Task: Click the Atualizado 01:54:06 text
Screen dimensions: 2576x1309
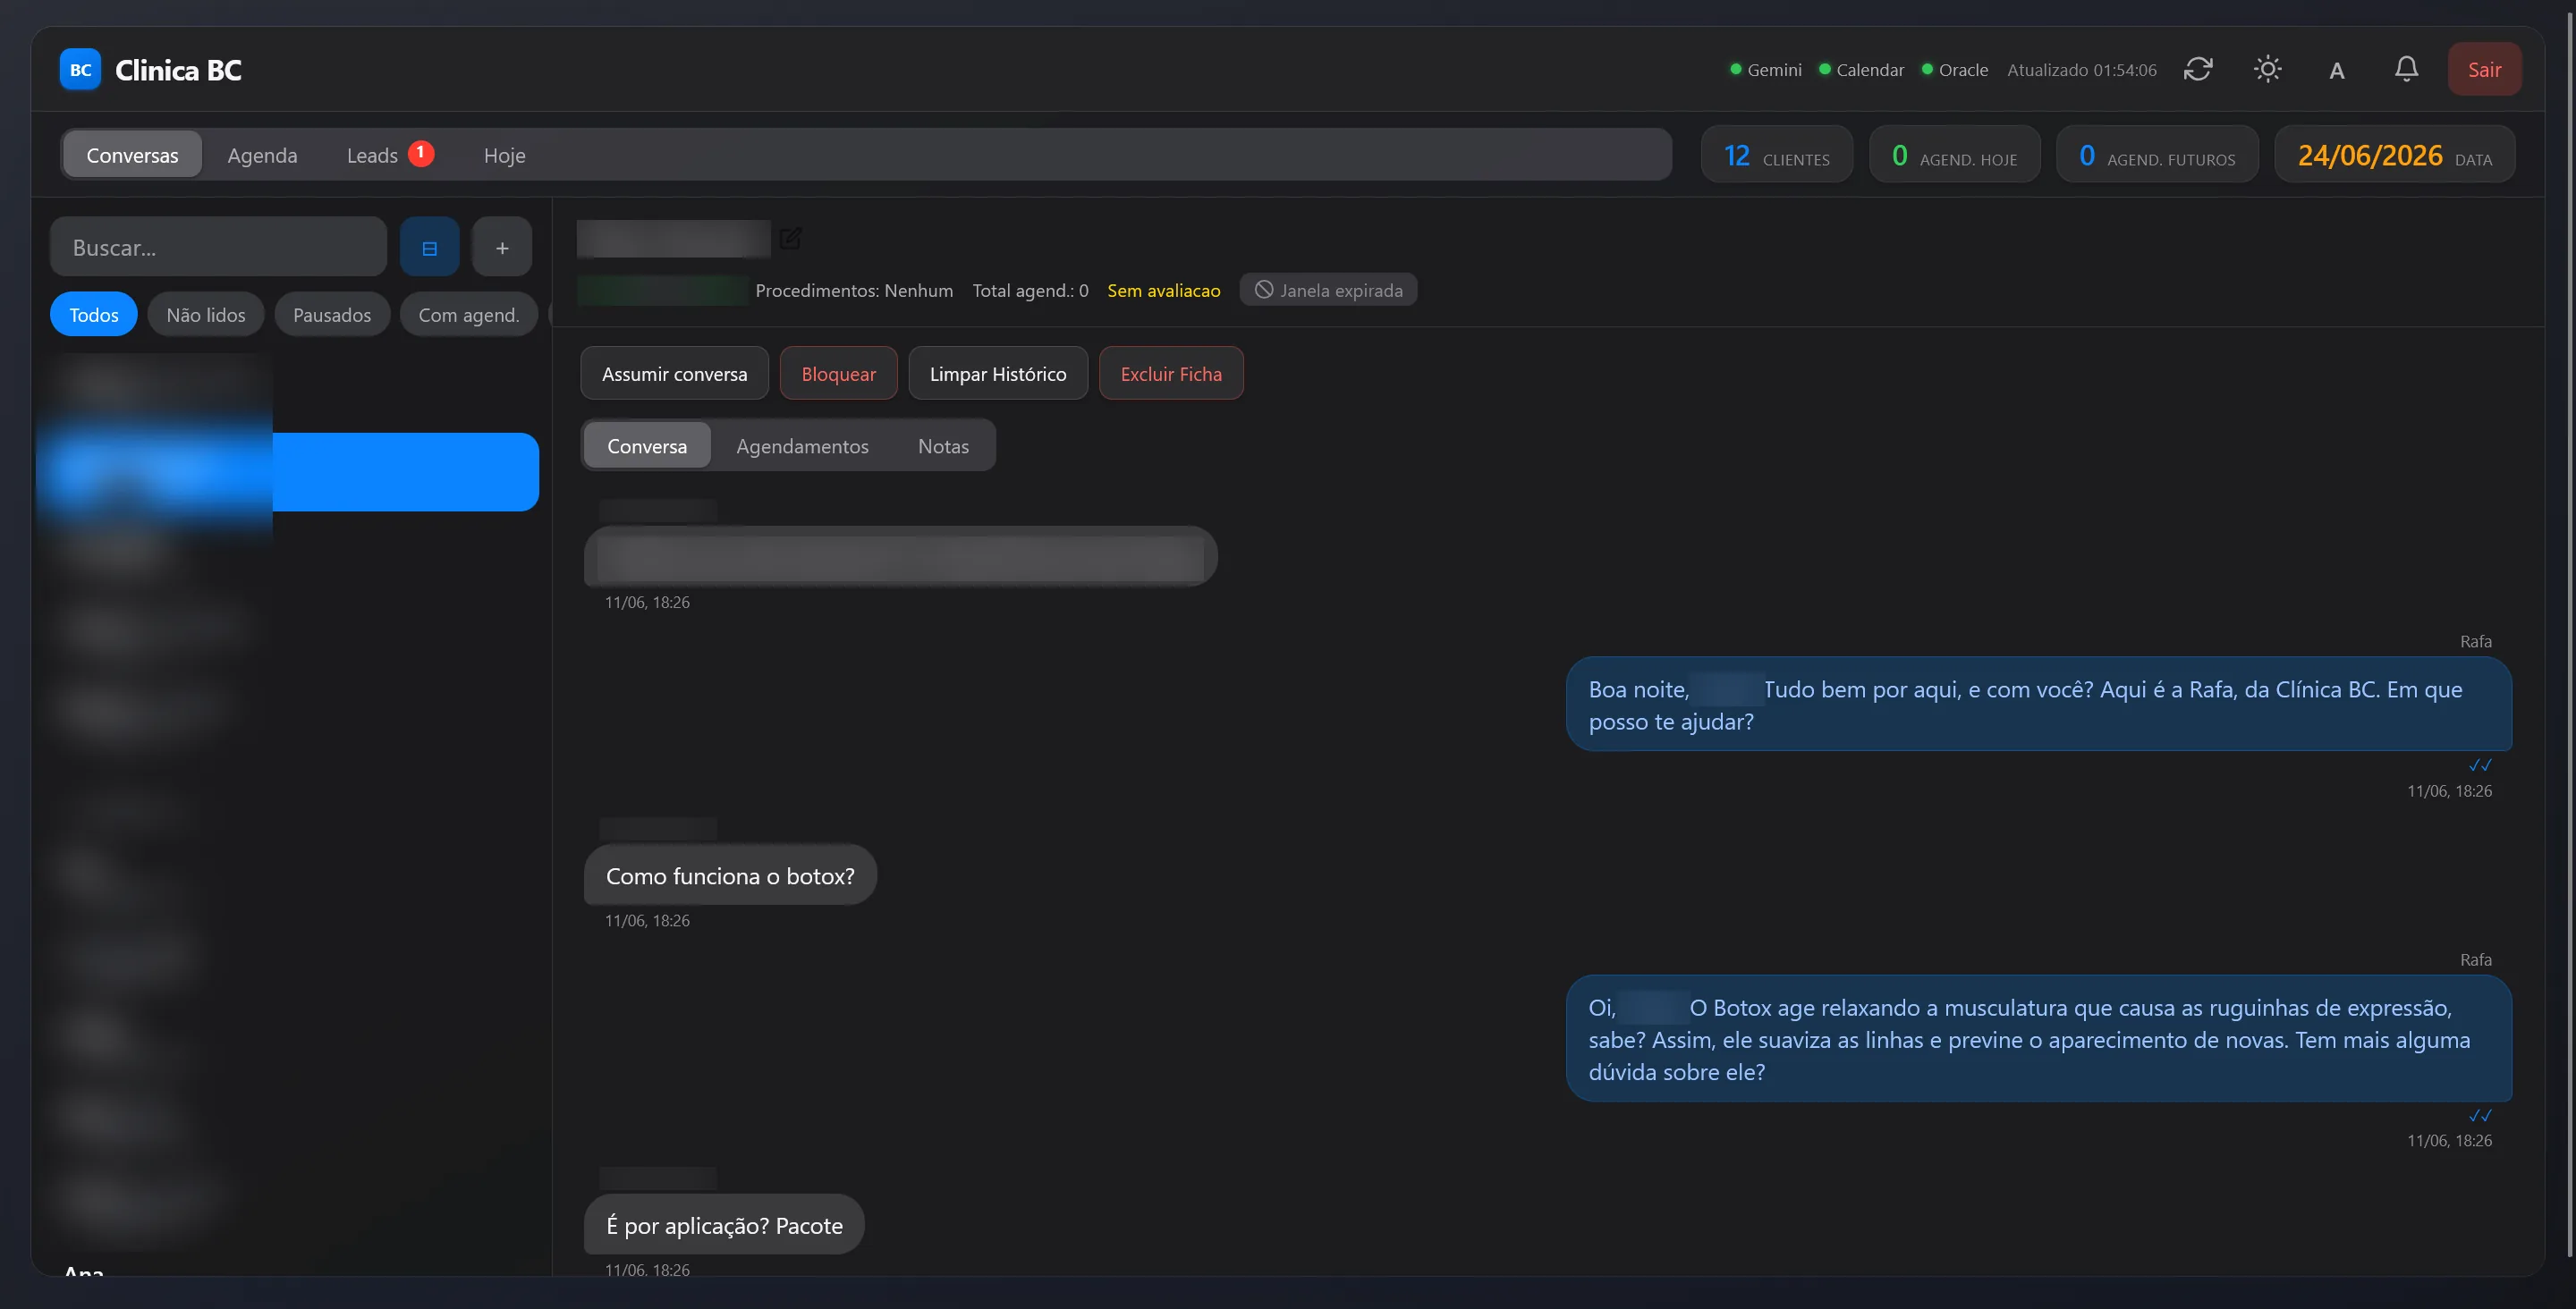Action: (x=2081, y=70)
